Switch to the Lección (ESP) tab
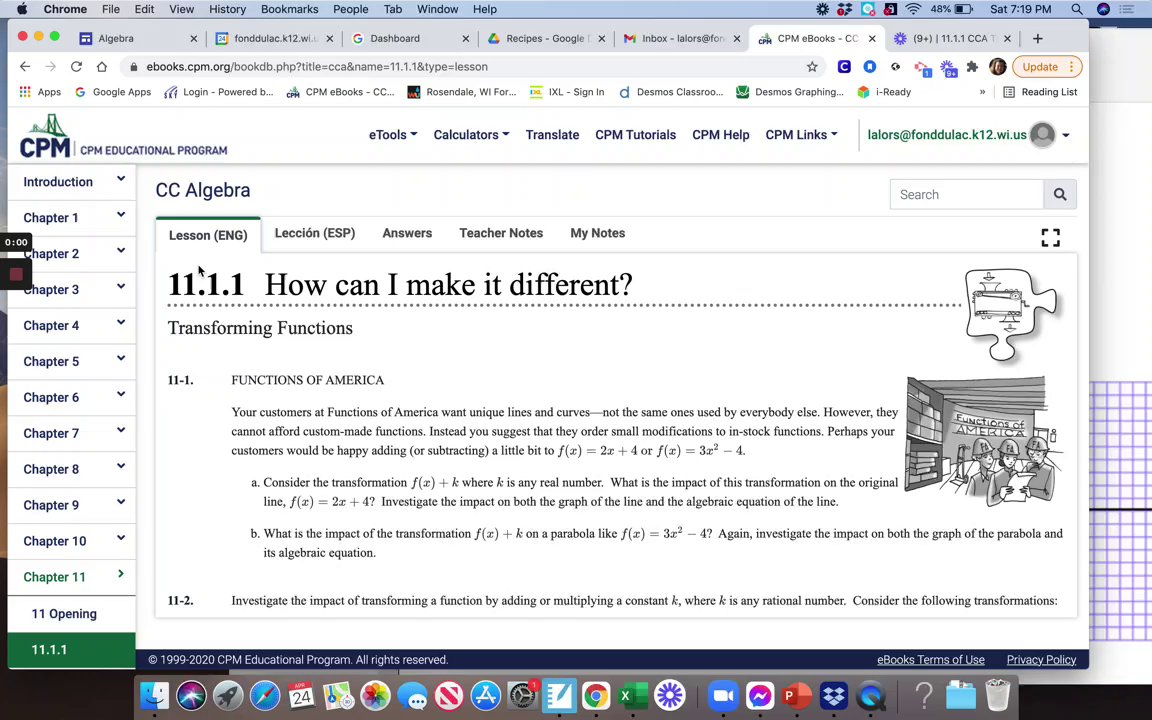Image resolution: width=1152 pixels, height=720 pixels. [314, 233]
